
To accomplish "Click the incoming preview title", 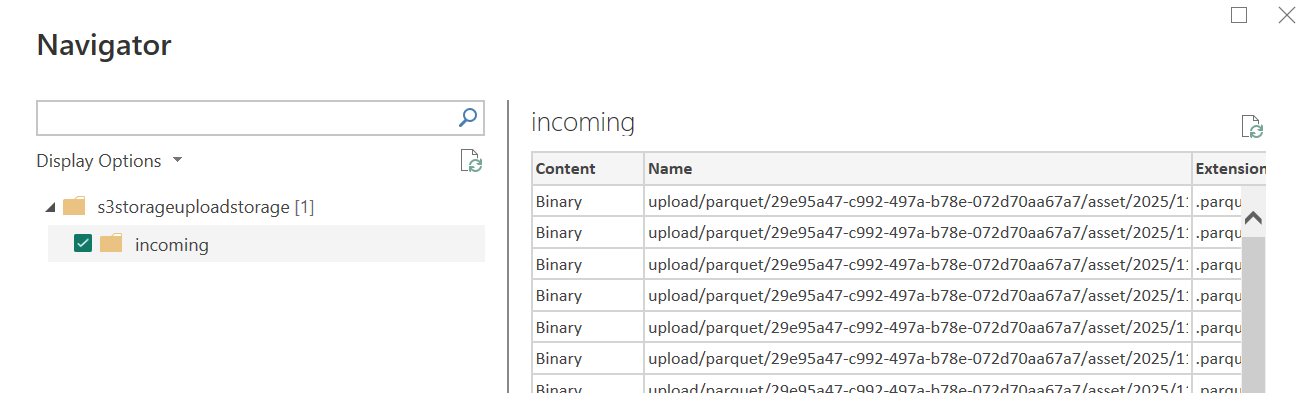I will point(583,122).
